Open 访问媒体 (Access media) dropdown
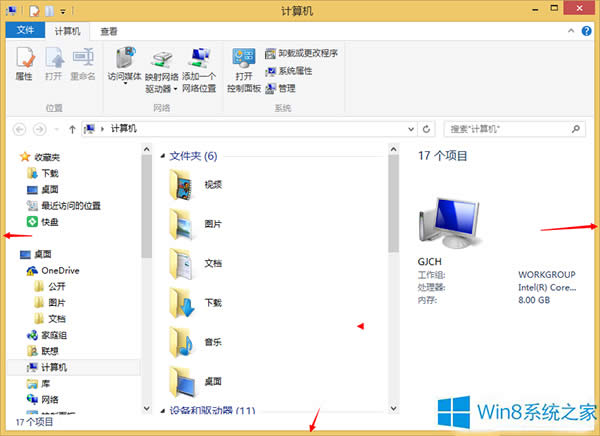Image resolution: width=600 pixels, height=436 pixels. [125, 66]
